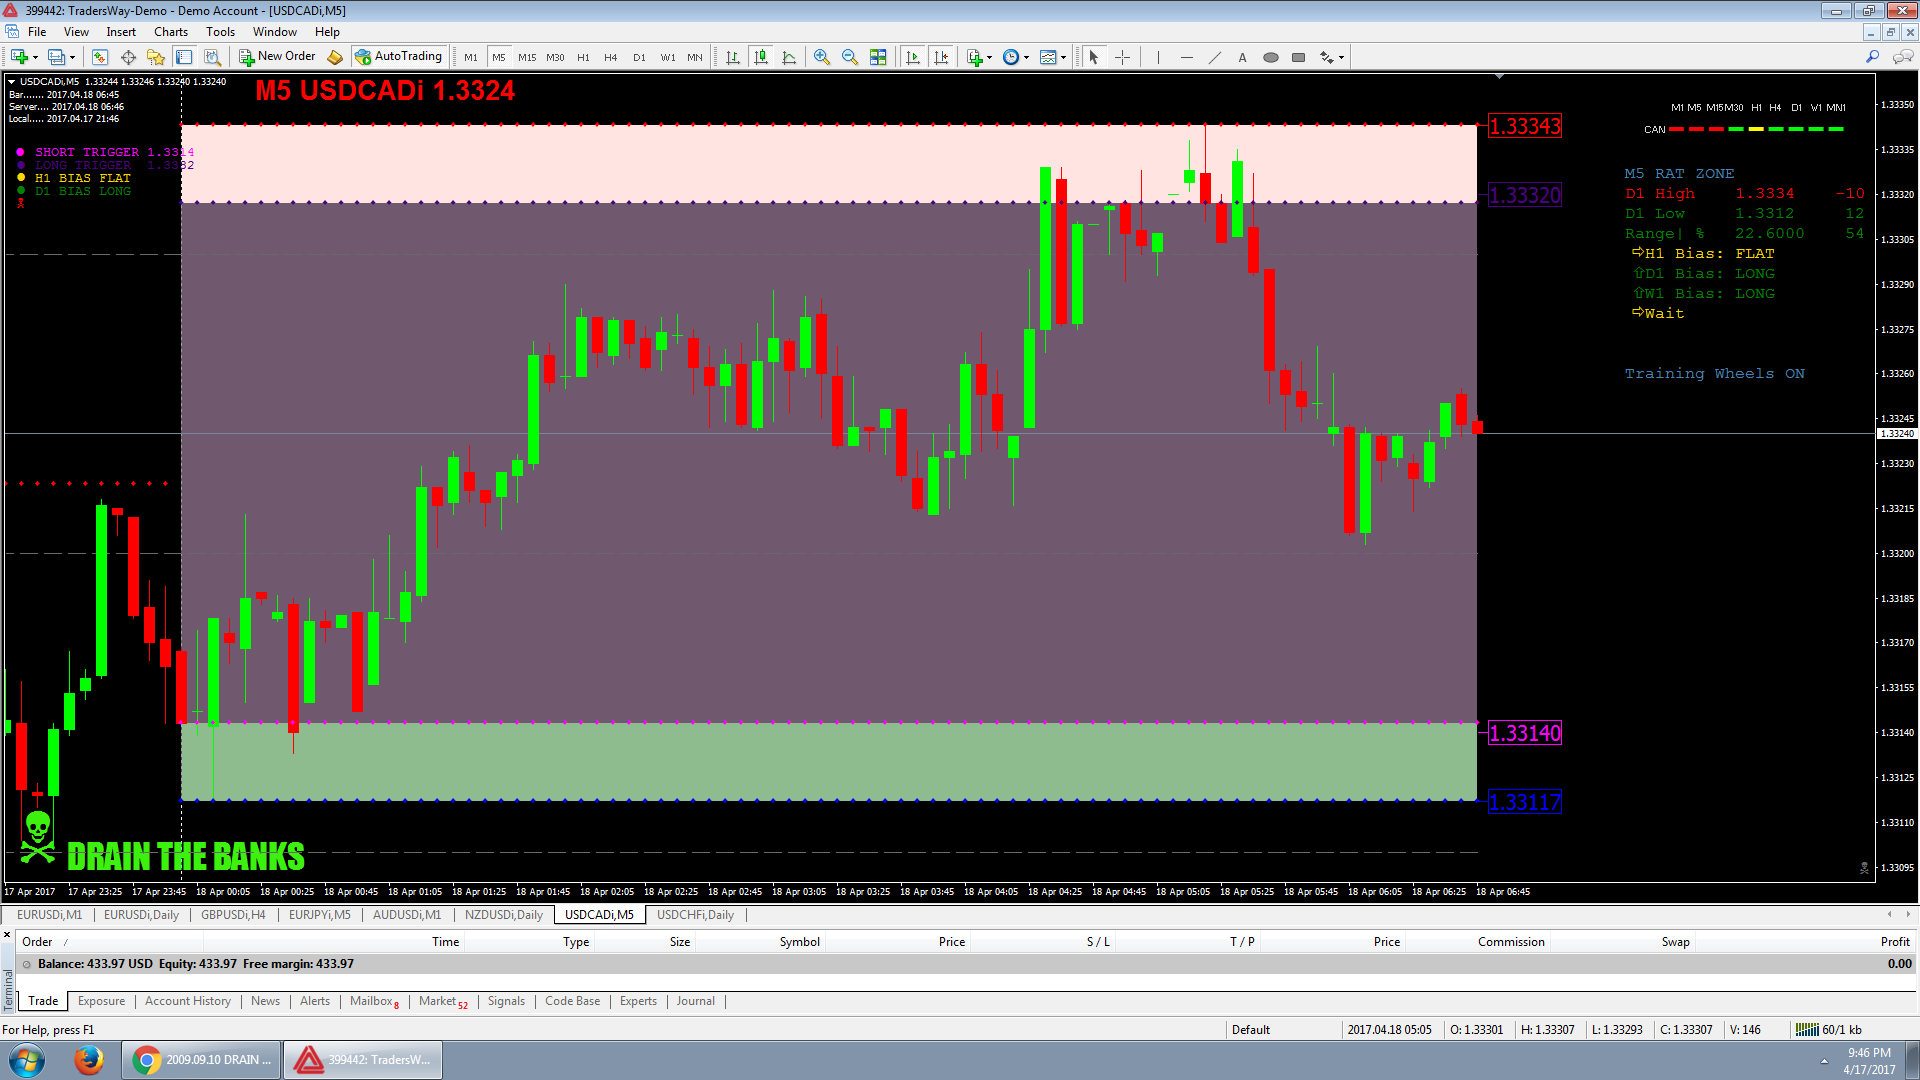Click the 1.33343 red price label

(x=1524, y=126)
